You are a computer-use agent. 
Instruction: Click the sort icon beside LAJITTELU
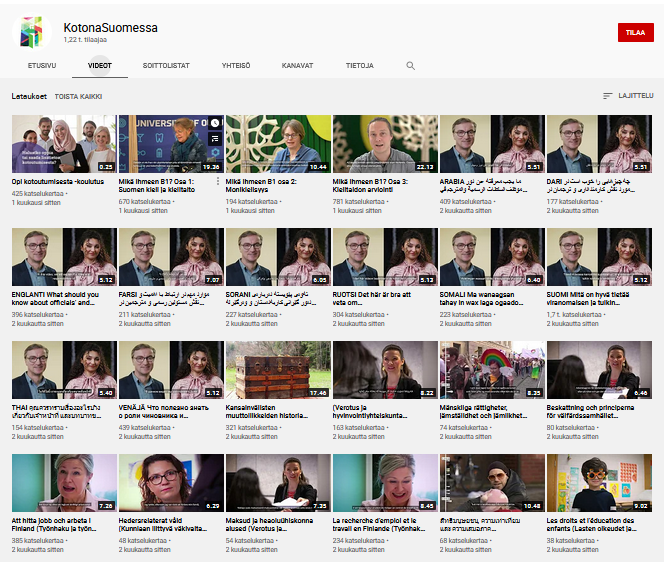607,96
